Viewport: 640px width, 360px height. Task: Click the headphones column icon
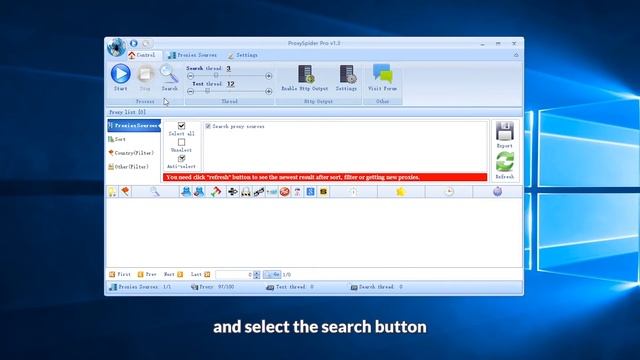tap(246, 191)
